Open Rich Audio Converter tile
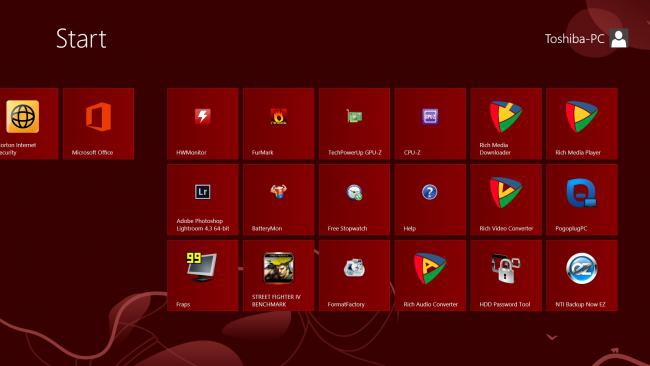This screenshot has height=366, width=650. [x=430, y=276]
